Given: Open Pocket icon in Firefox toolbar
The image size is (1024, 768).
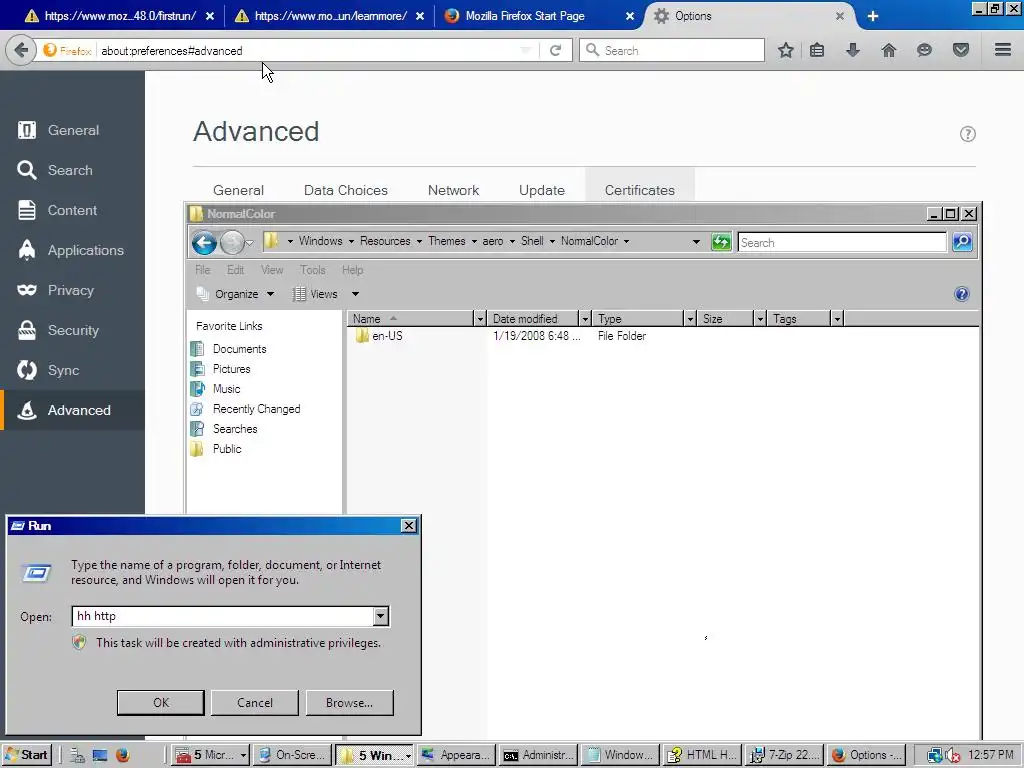Looking at the screenshot, I should pos(961,50).
